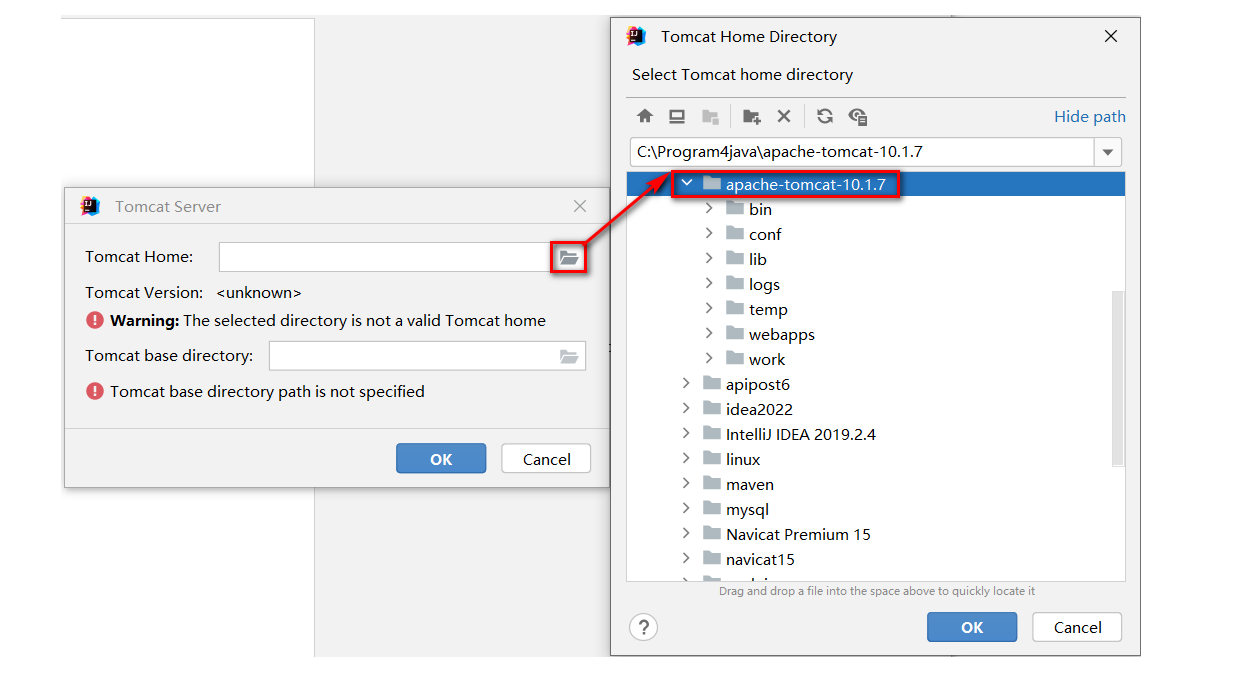Select the apache-tomcat-10.1.7 folder row
The width and height of the screenshot is (1242, 686).
(876, 184)
